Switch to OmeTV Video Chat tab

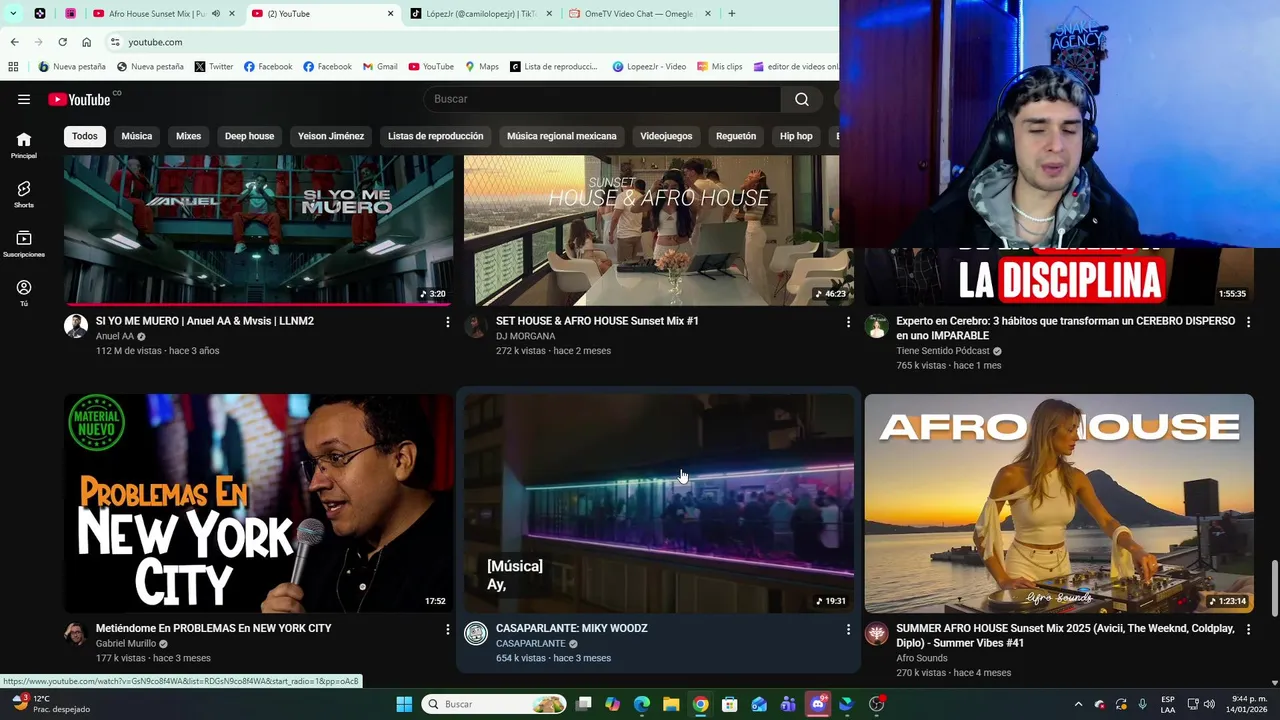(x=640, y=14)
